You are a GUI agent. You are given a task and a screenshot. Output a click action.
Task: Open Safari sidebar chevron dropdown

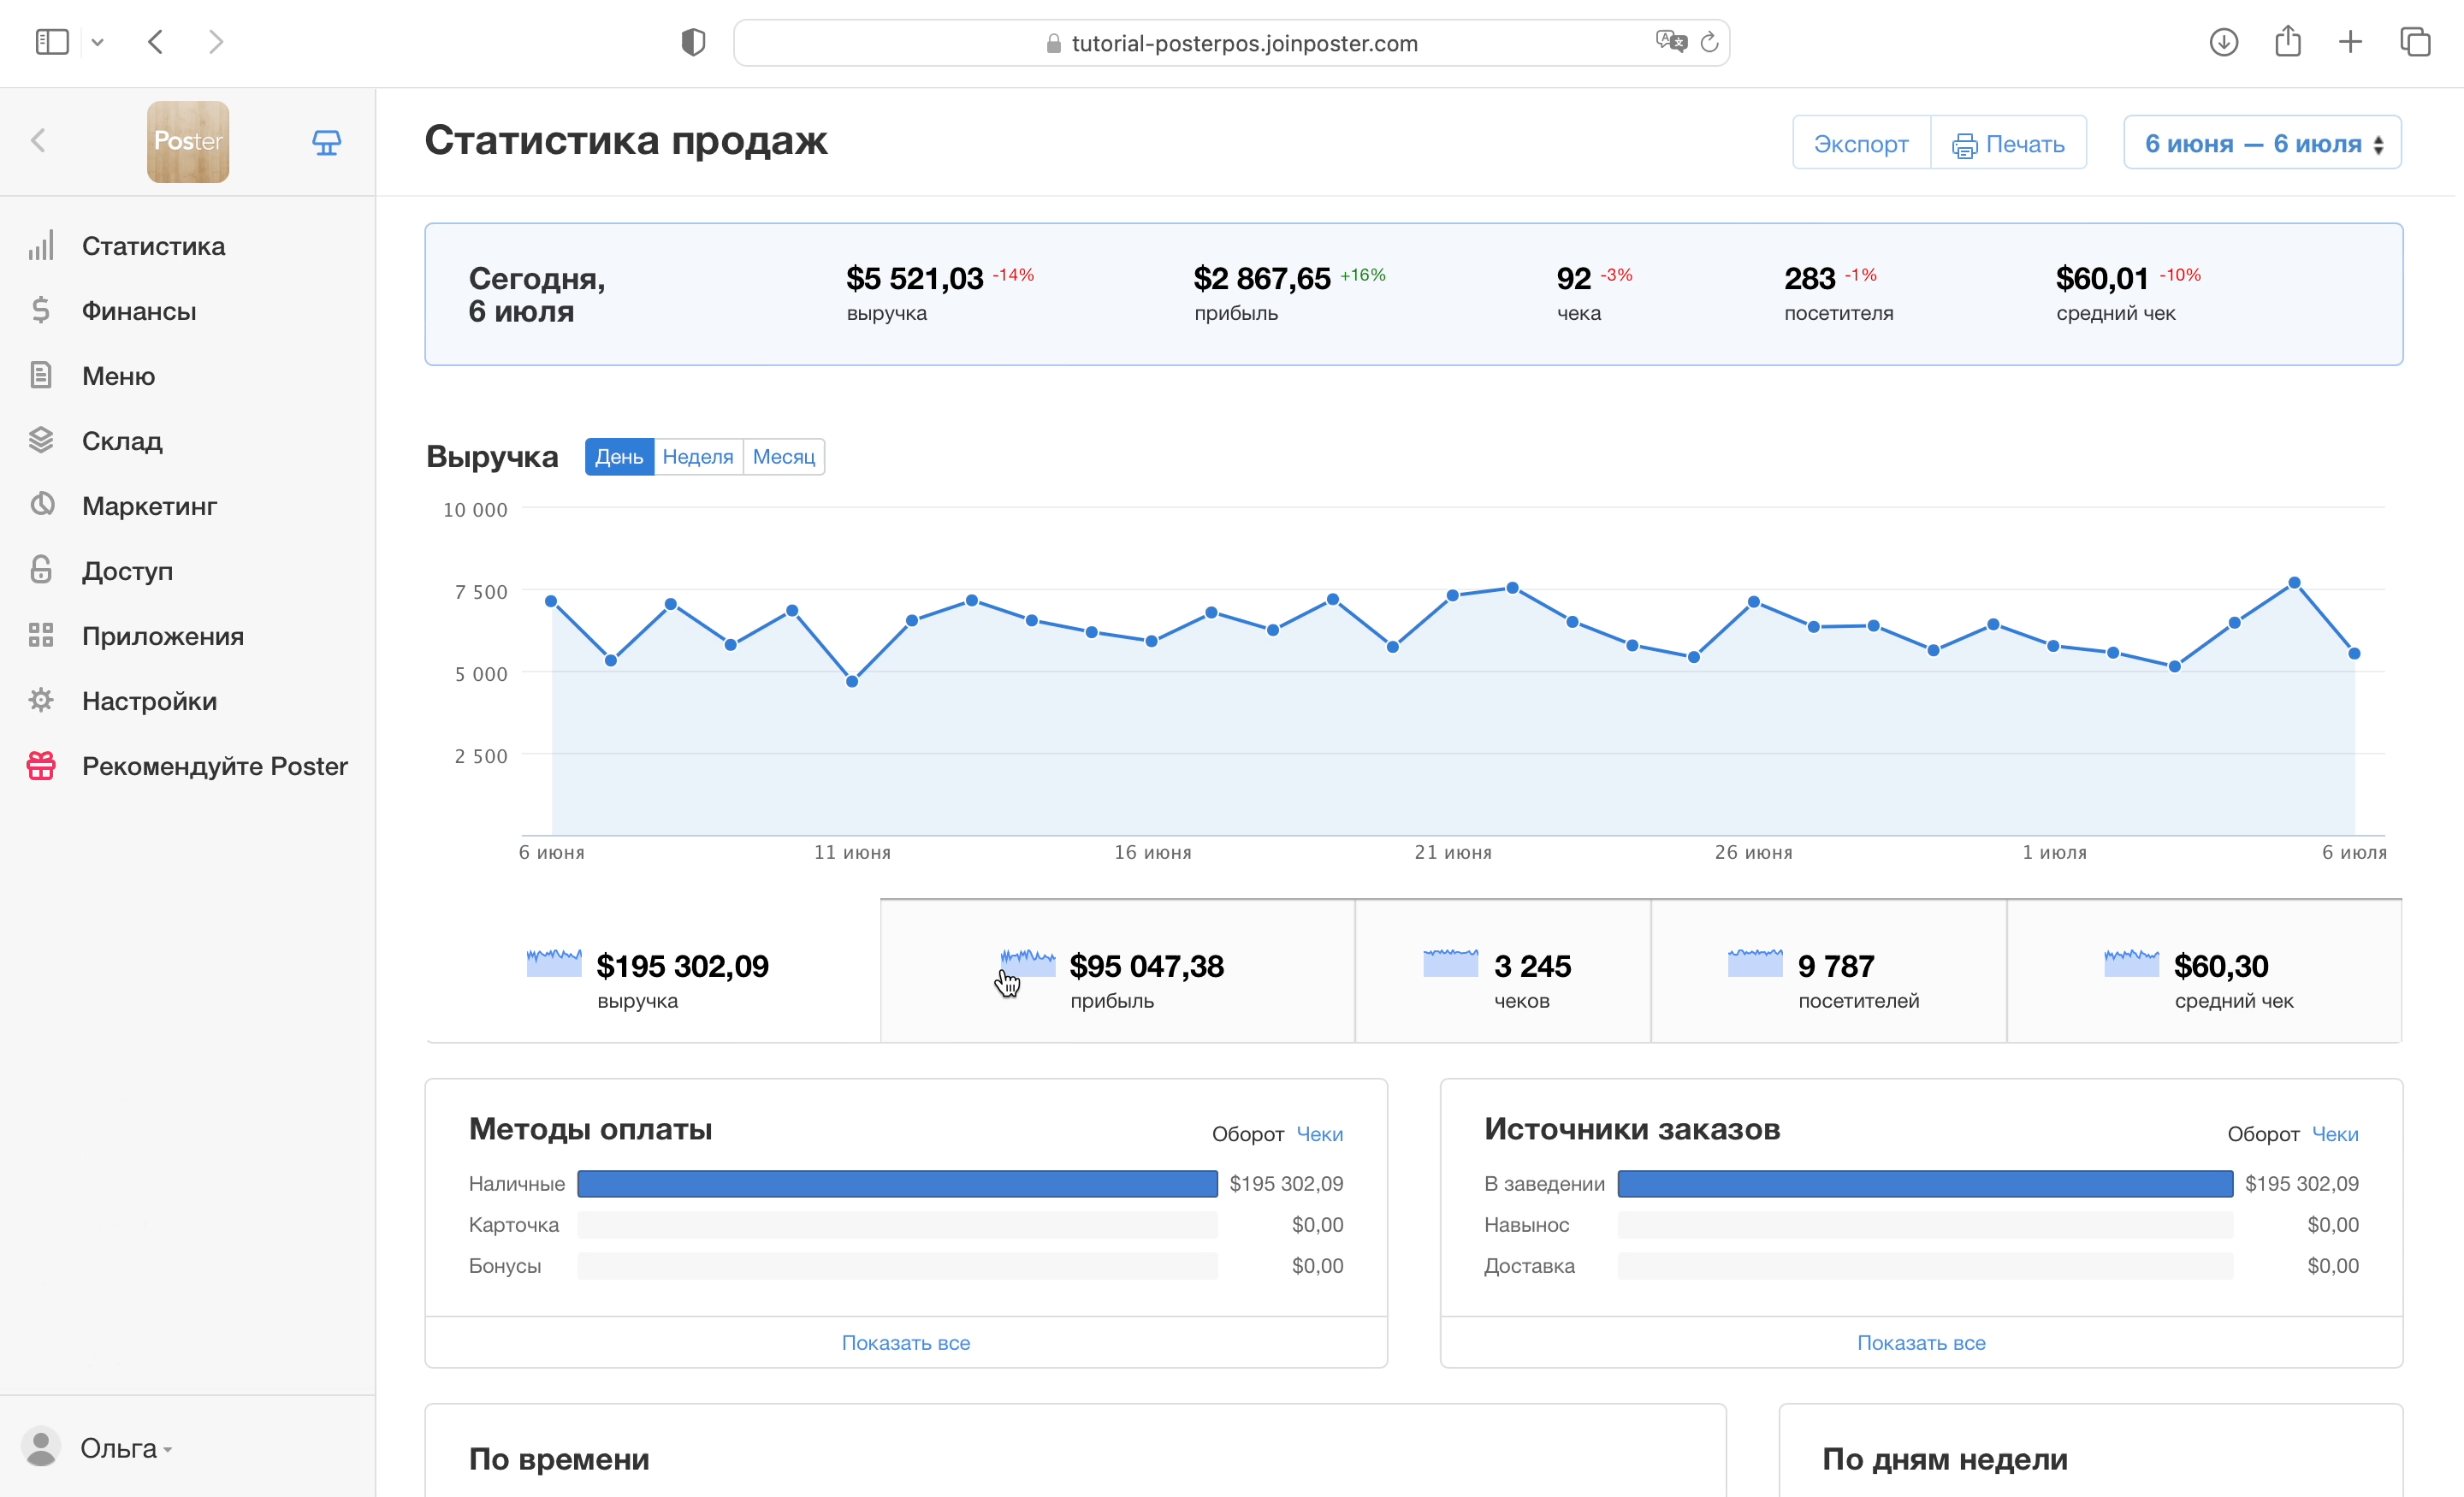(97, 42)
